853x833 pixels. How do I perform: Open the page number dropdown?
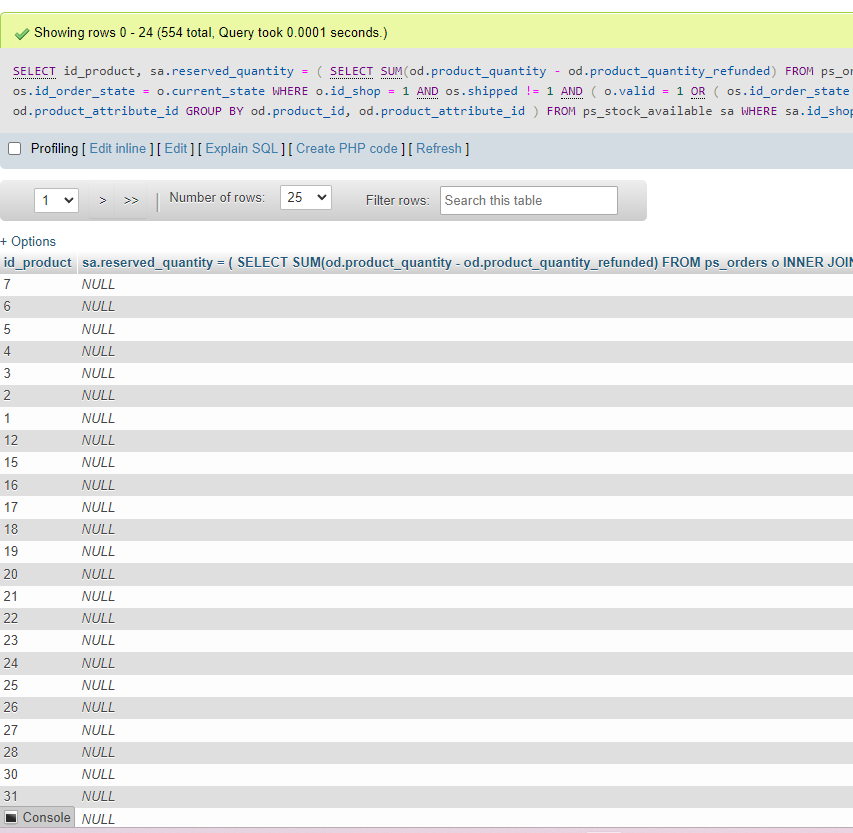coord(57,200)
